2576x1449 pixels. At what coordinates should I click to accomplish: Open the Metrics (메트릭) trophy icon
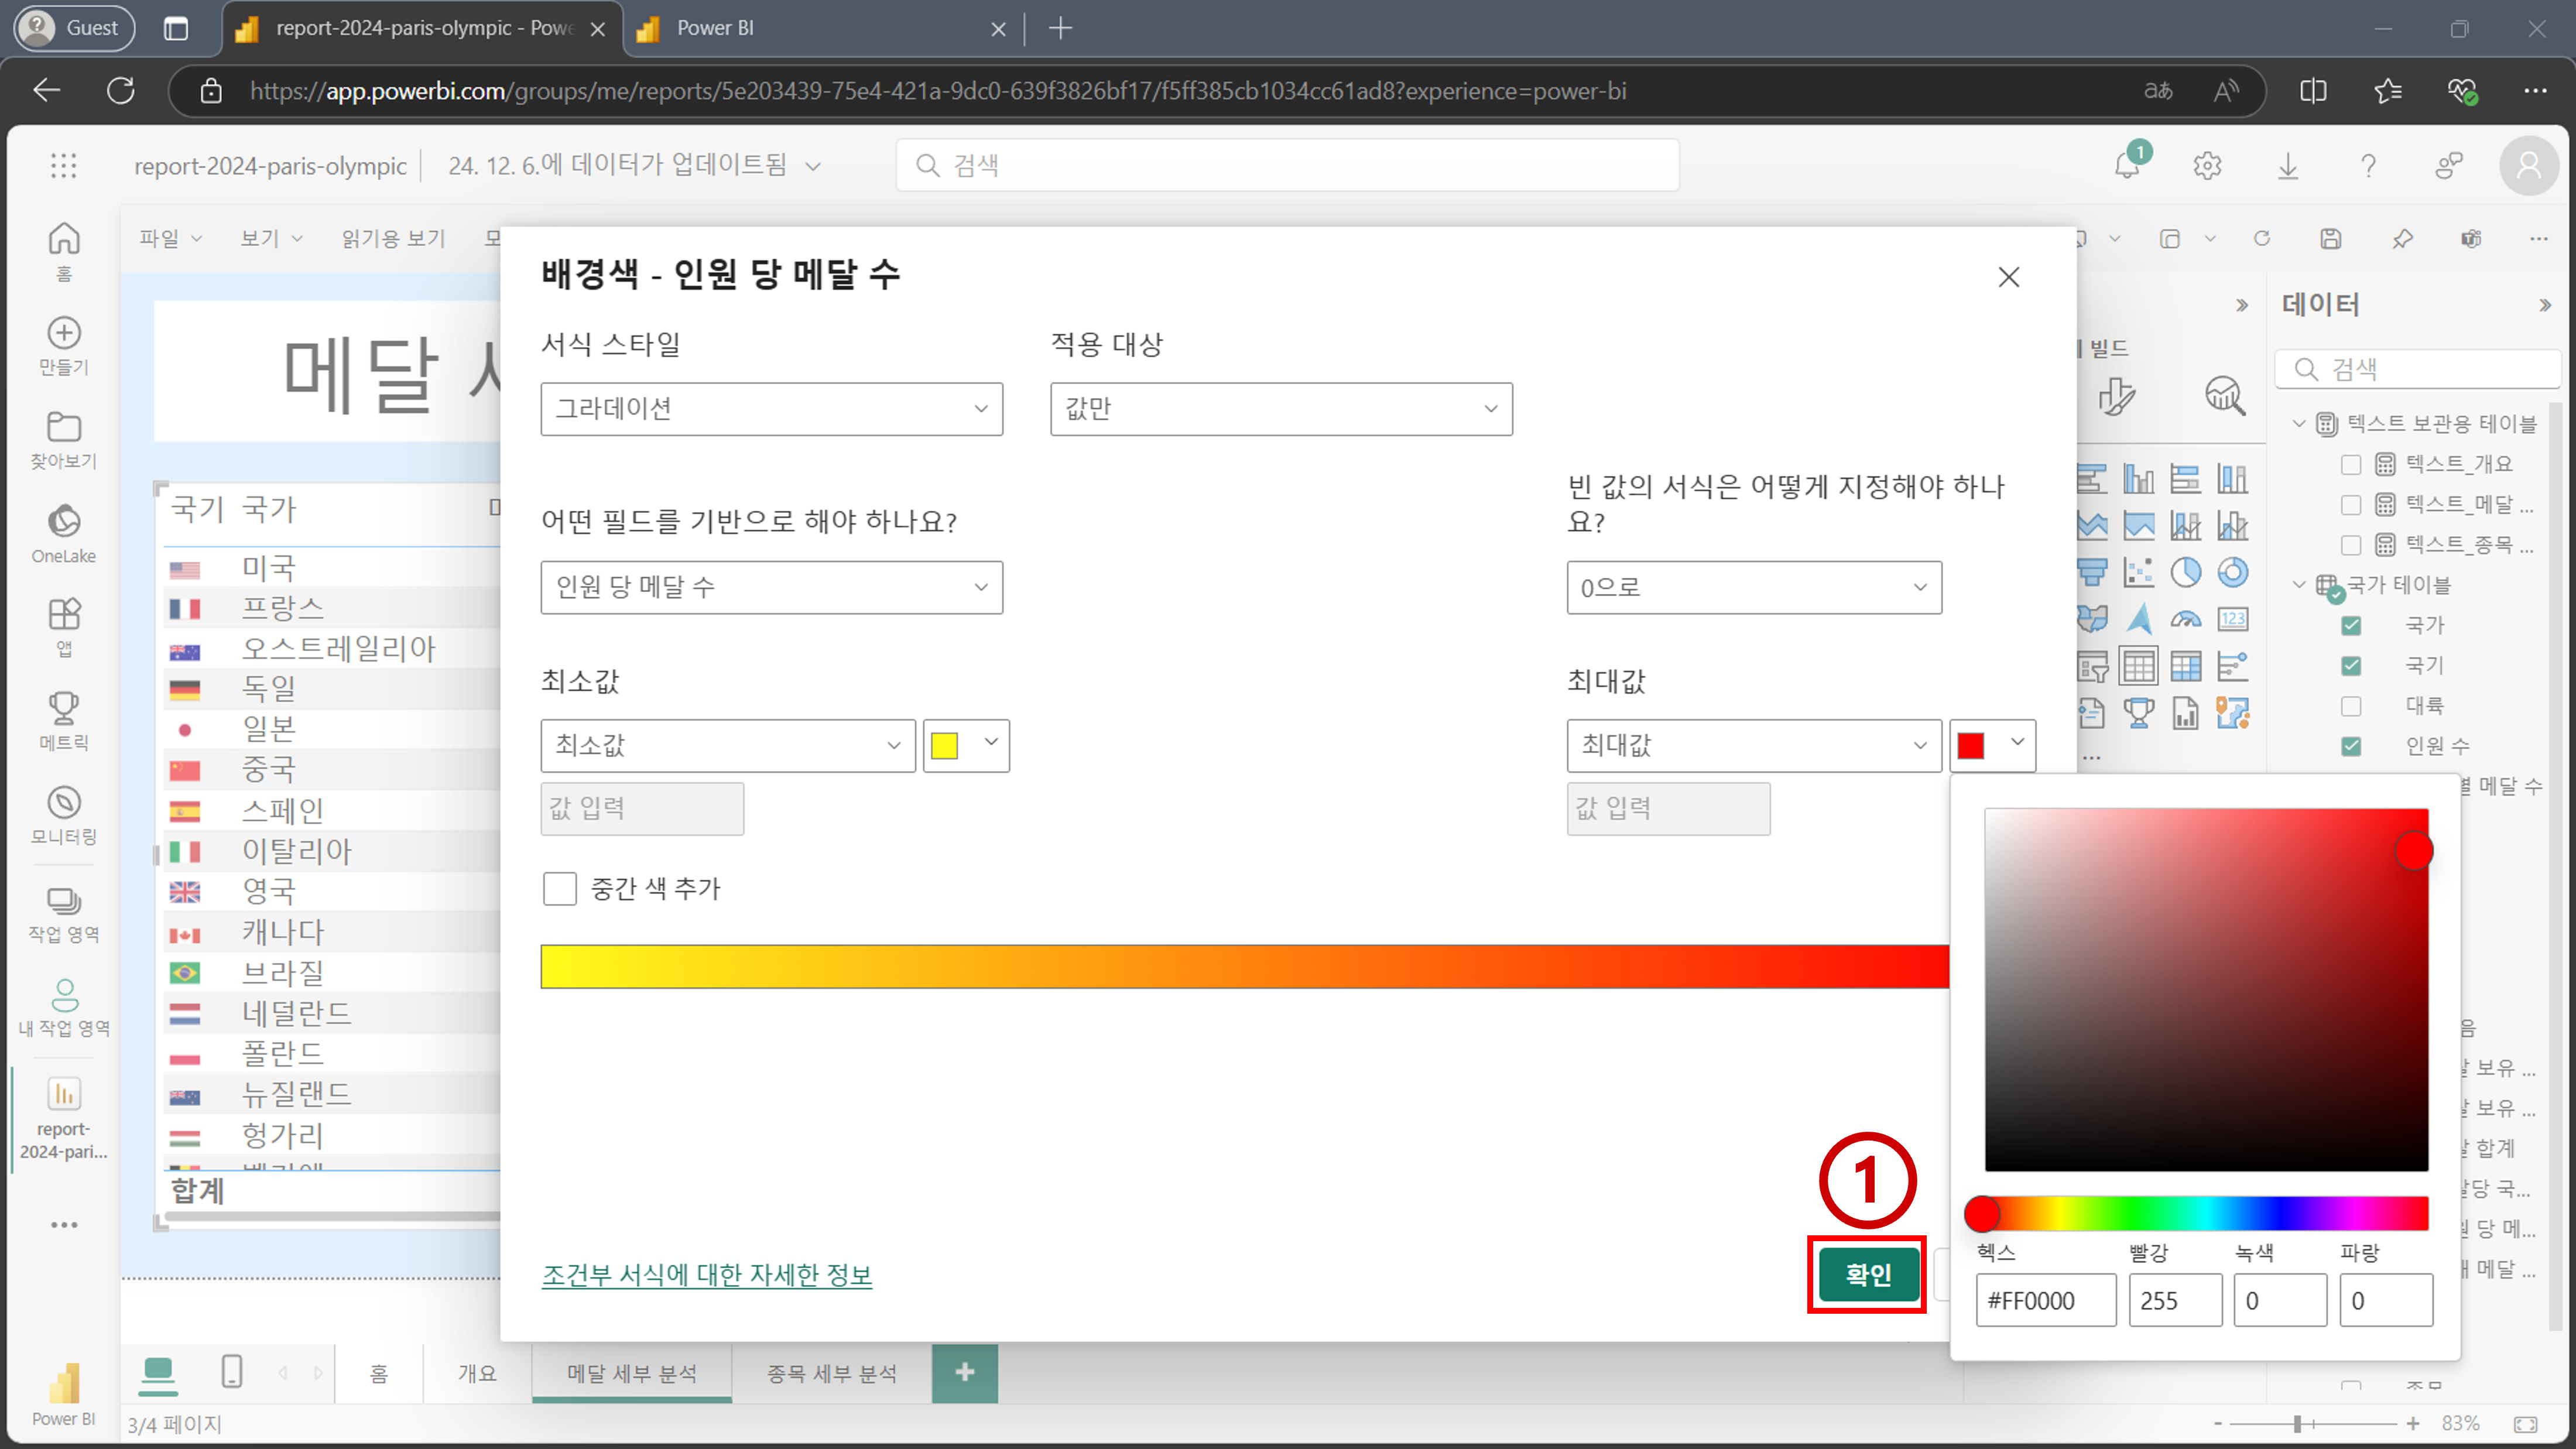point(64,721)
